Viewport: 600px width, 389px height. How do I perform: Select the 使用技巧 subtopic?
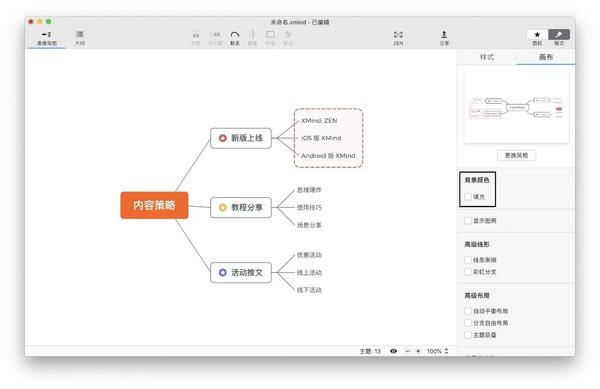click(x=309, y=207)
